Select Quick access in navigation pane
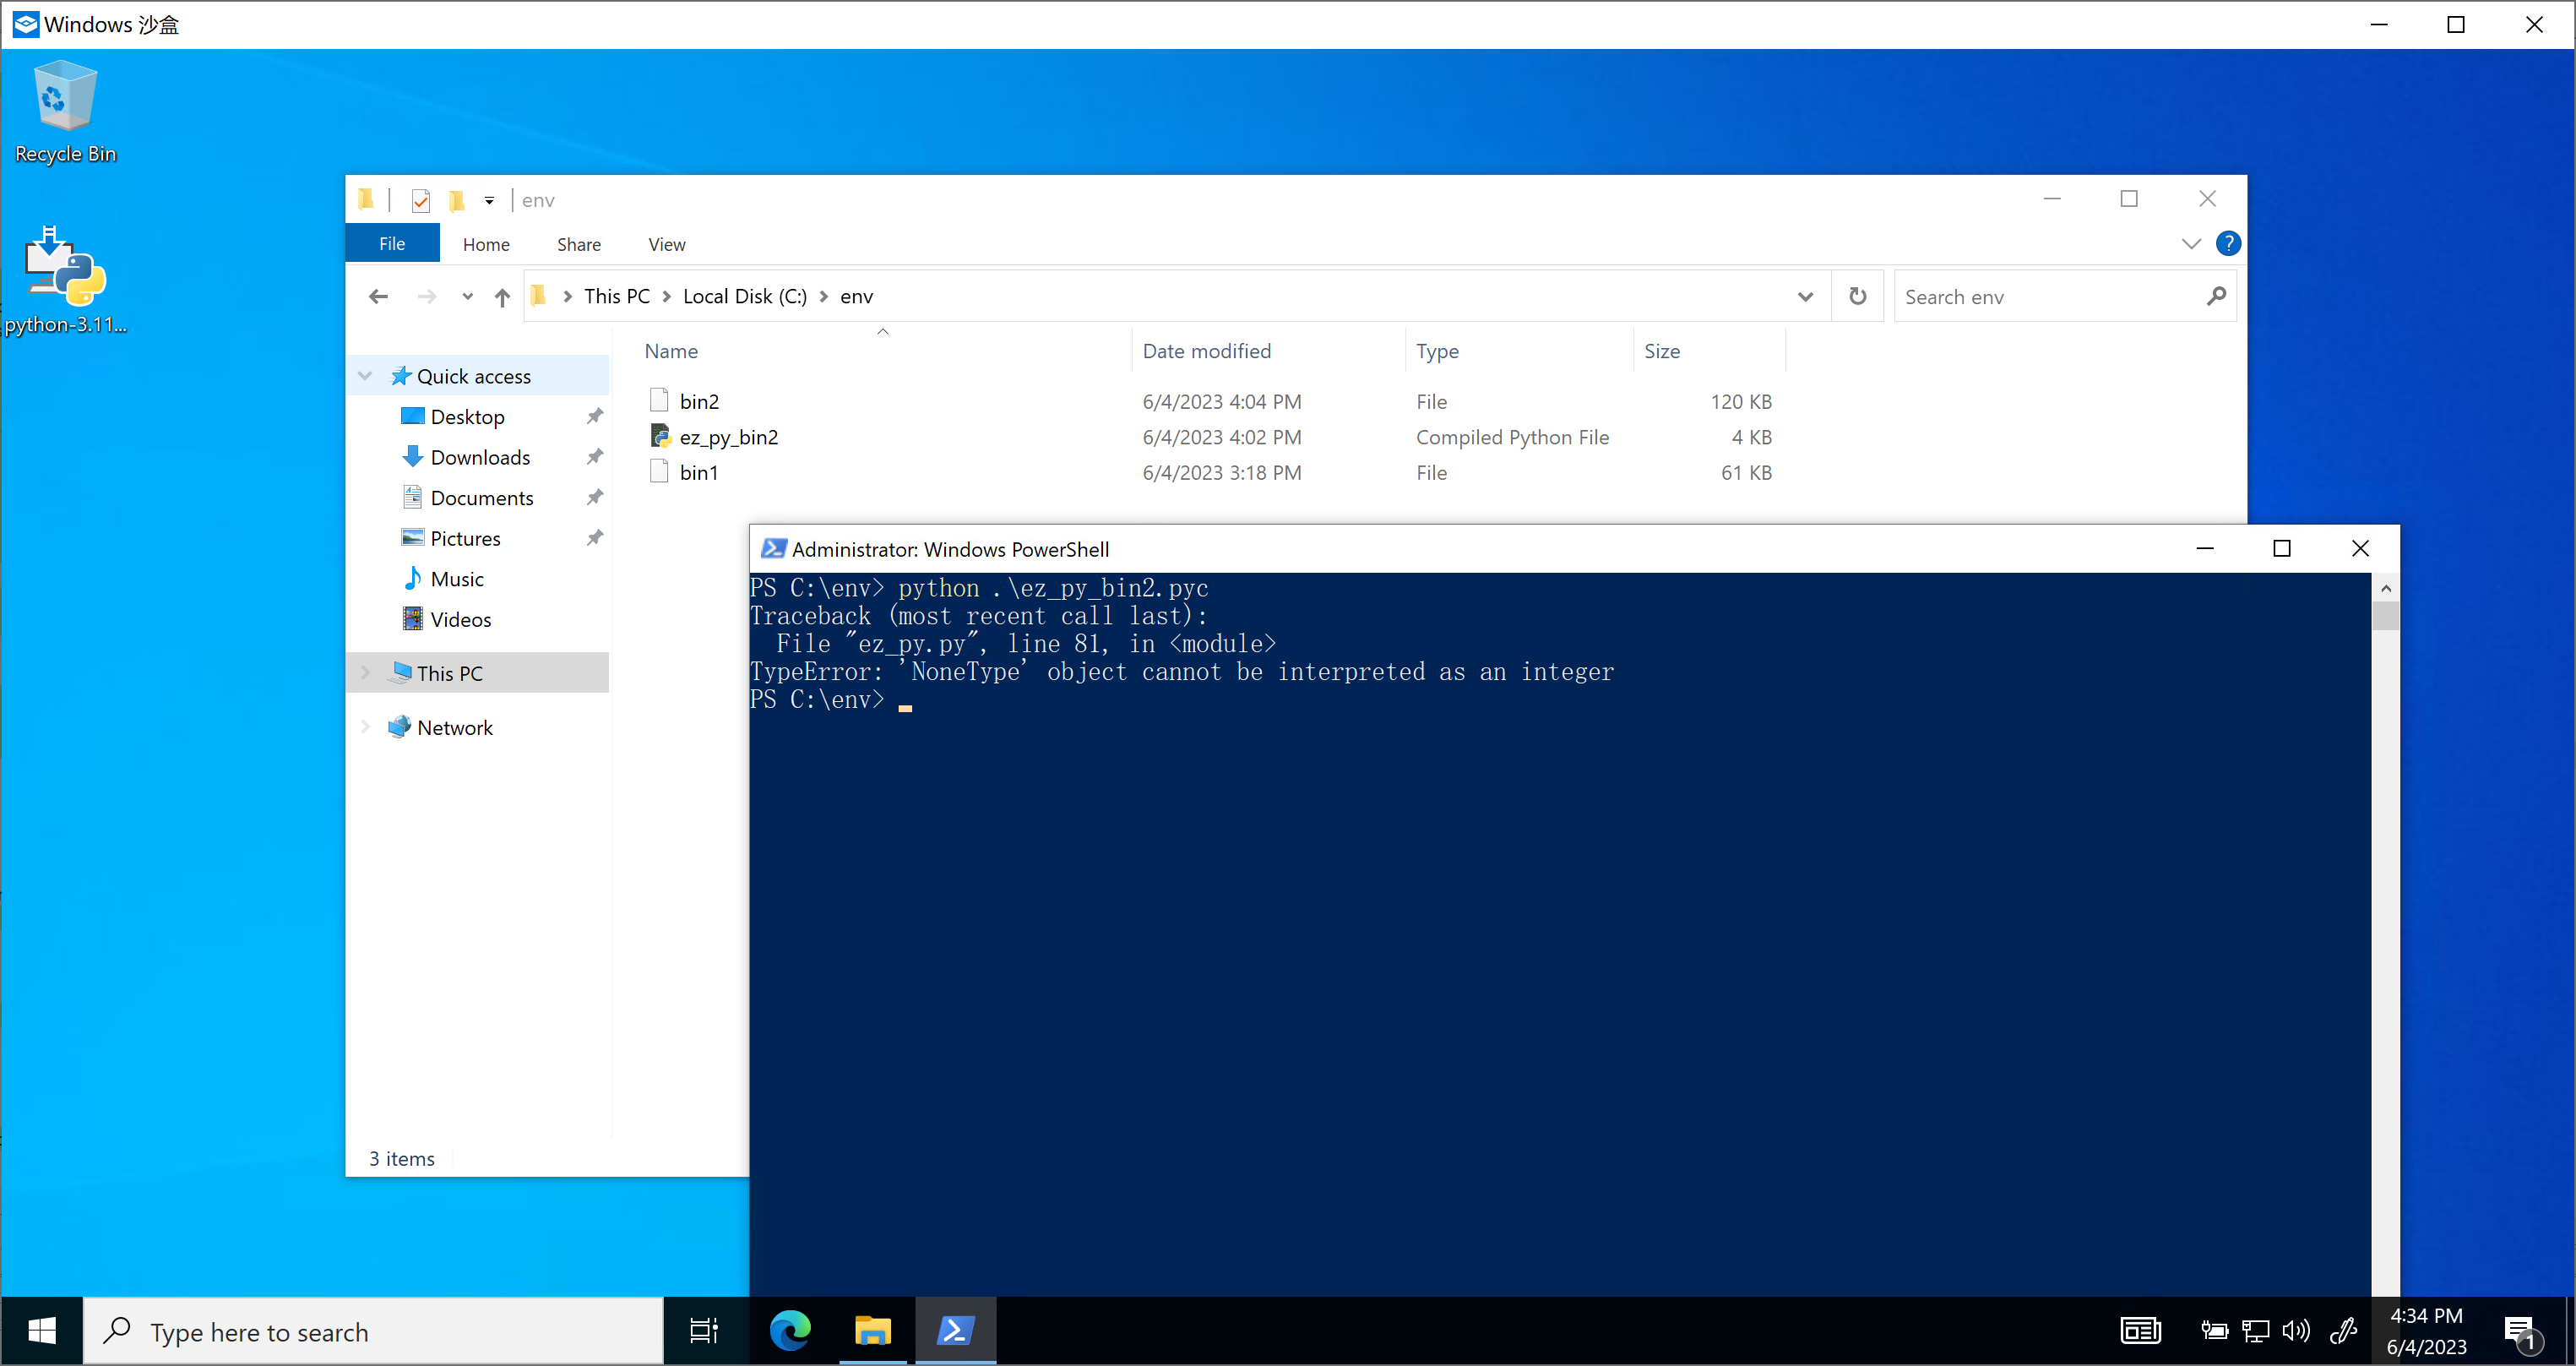The image size is (2576, 1366). [x=474, y=376]
